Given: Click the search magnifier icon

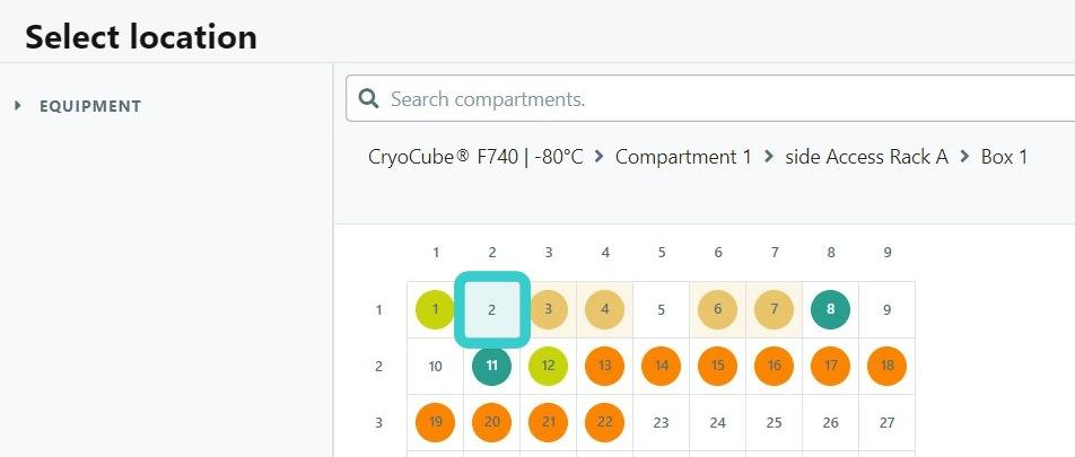Looking at the screenshot, I should 369,99.
